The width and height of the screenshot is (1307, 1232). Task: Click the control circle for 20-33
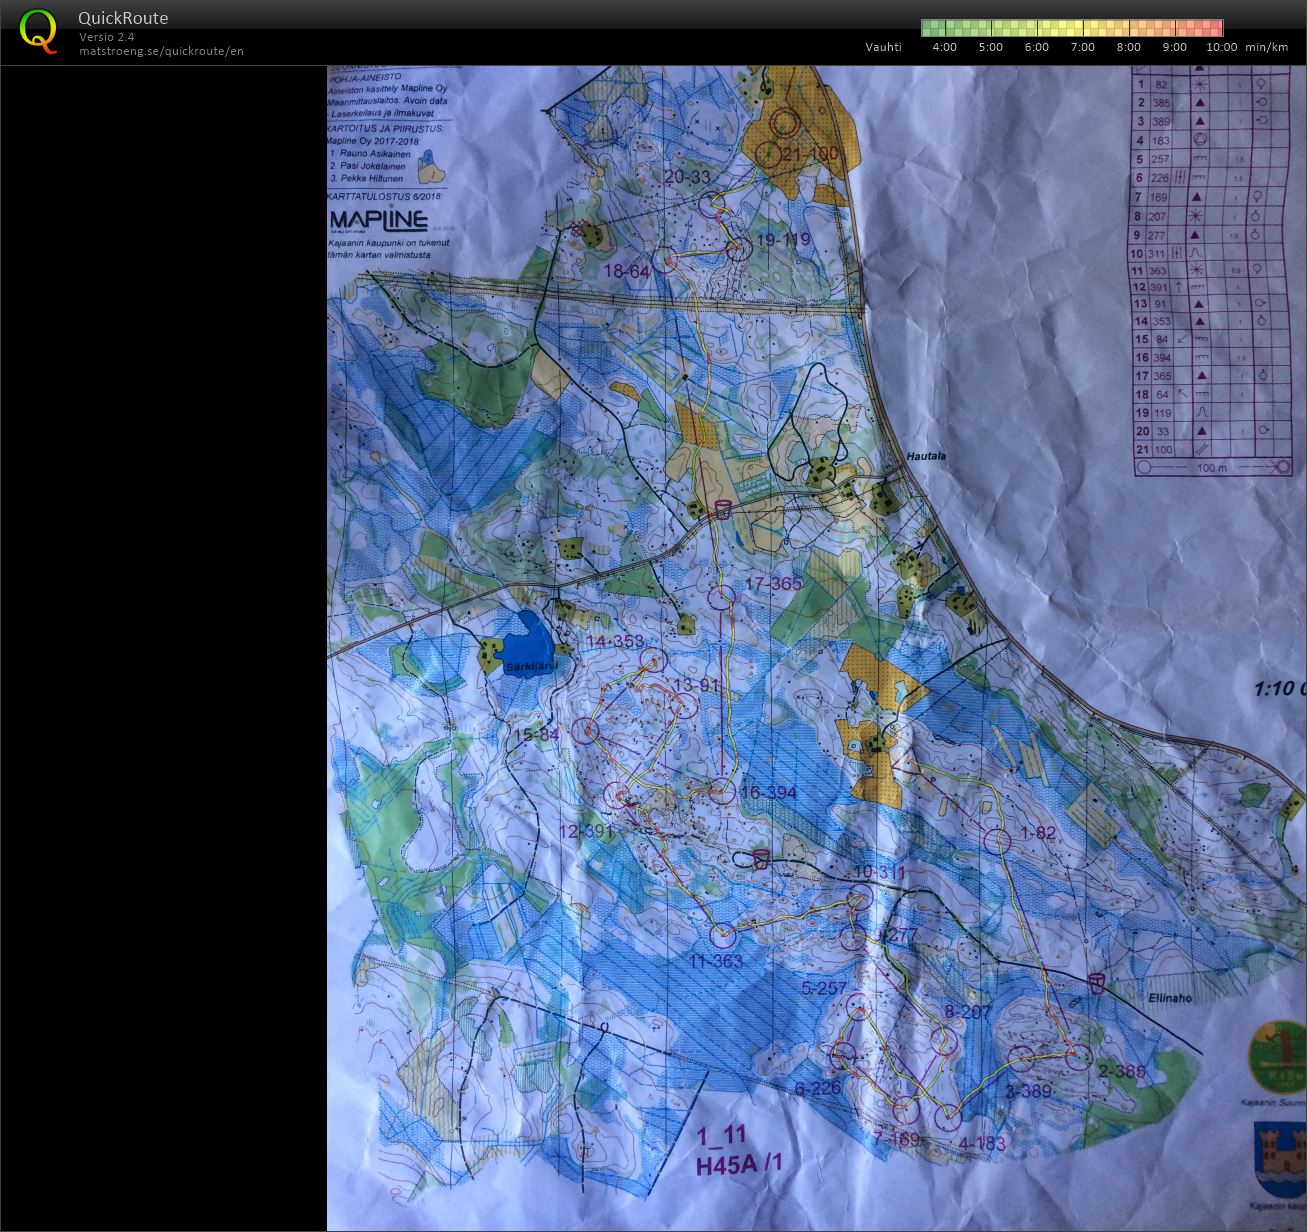pos(711,204)
